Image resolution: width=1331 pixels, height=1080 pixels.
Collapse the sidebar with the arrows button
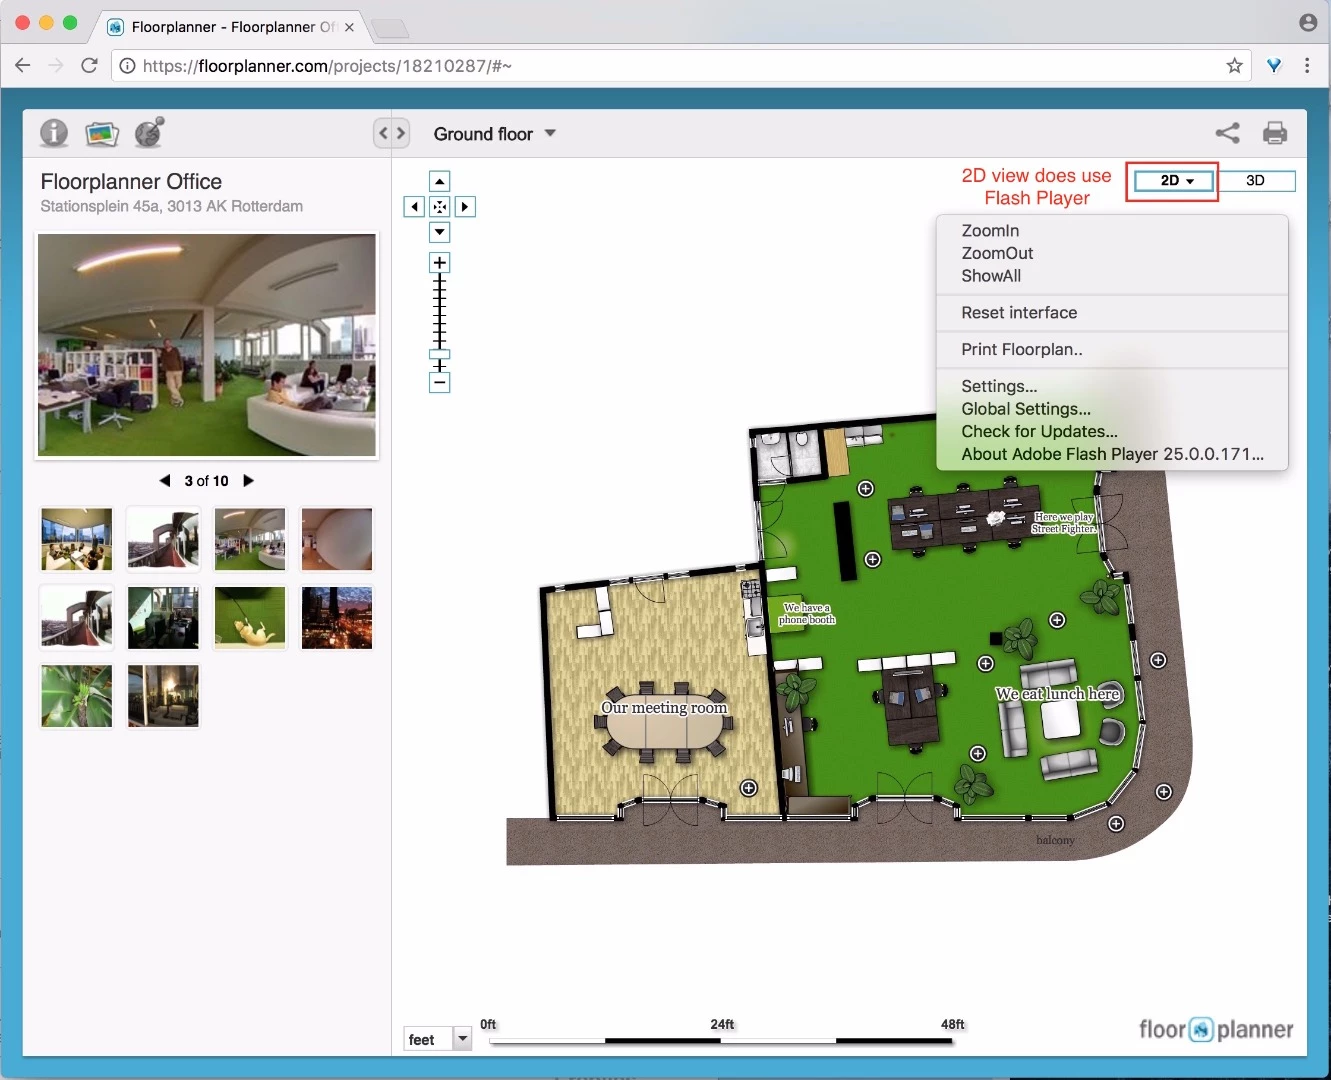pos(392,133)
